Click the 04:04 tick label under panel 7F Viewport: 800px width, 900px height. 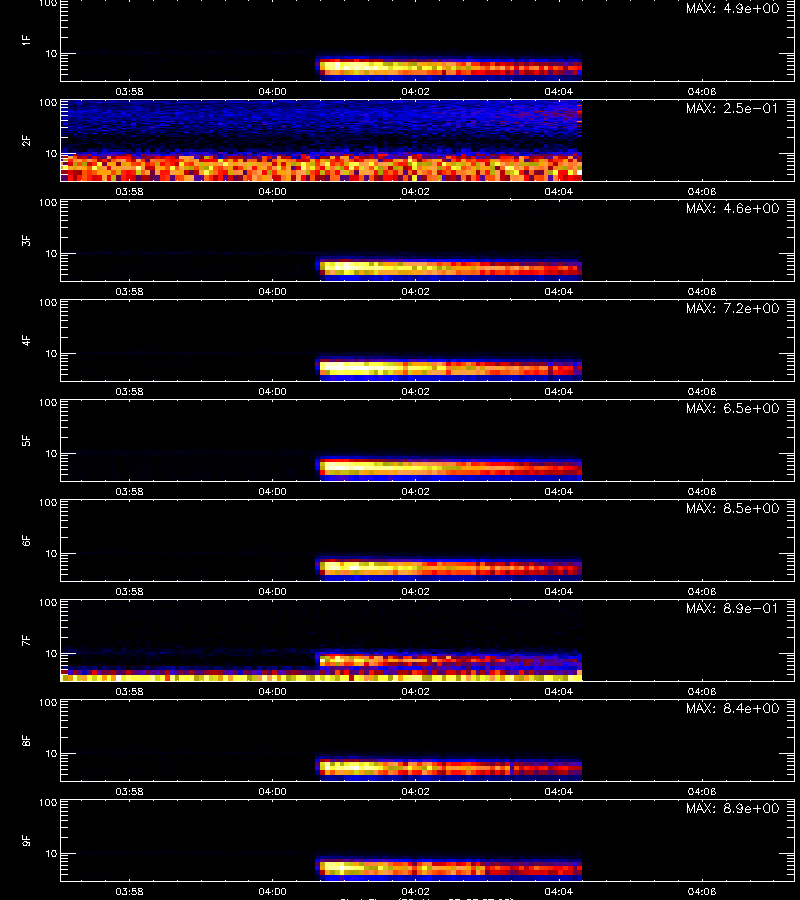(558, 691)
